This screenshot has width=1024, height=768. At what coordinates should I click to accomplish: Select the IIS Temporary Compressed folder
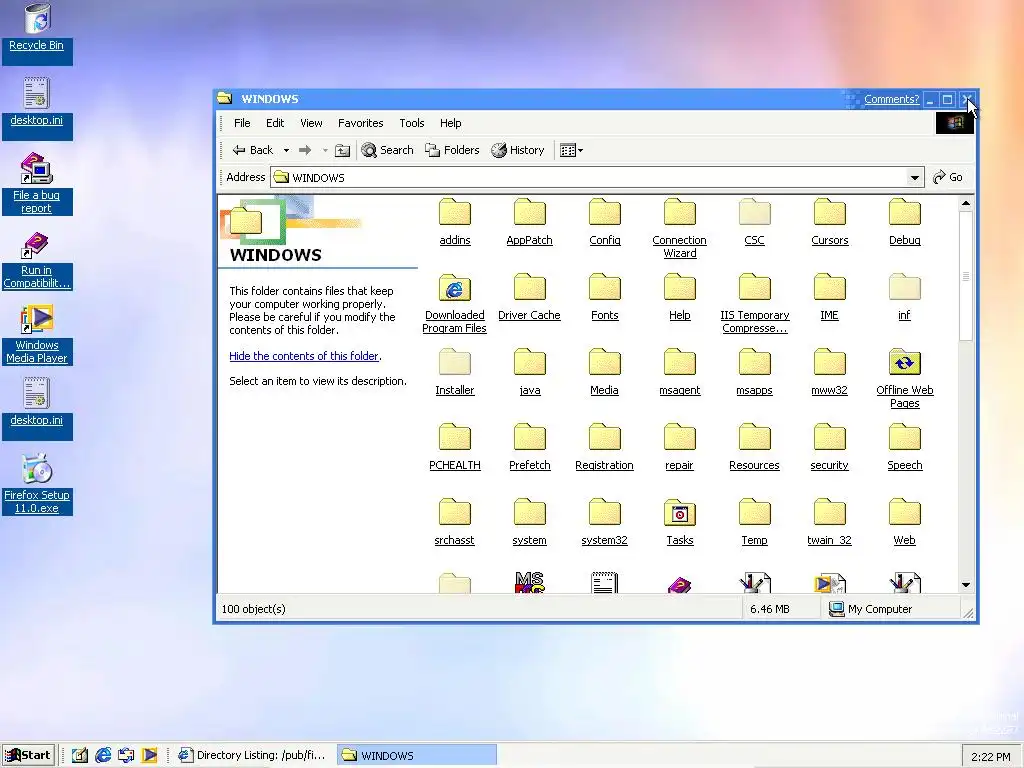[754, 303]
